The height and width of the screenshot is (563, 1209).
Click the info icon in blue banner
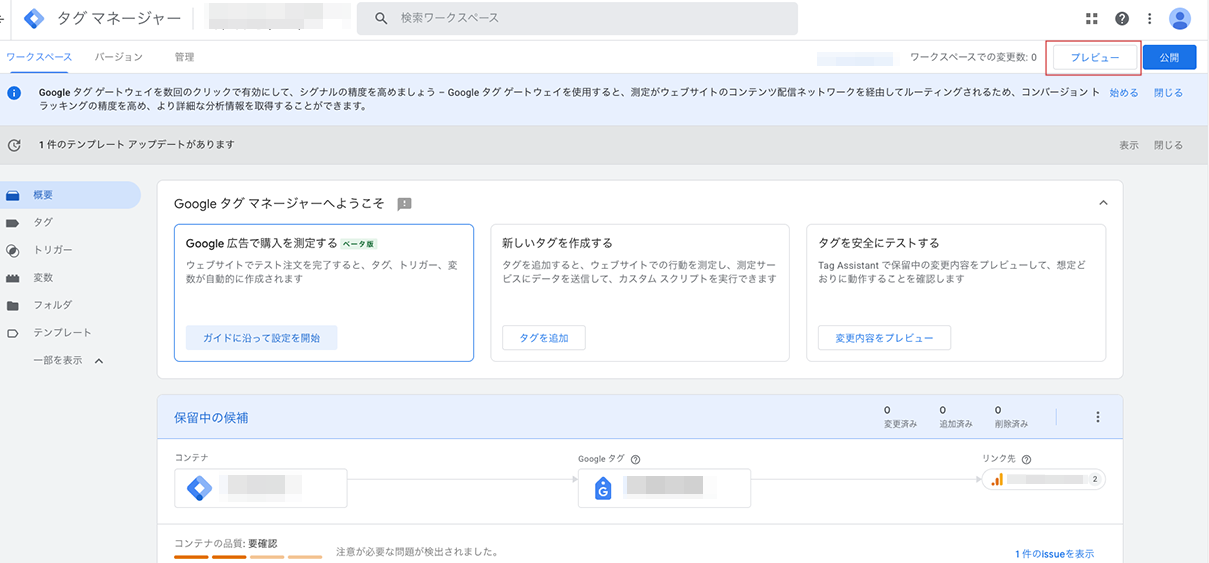(14, 93)
